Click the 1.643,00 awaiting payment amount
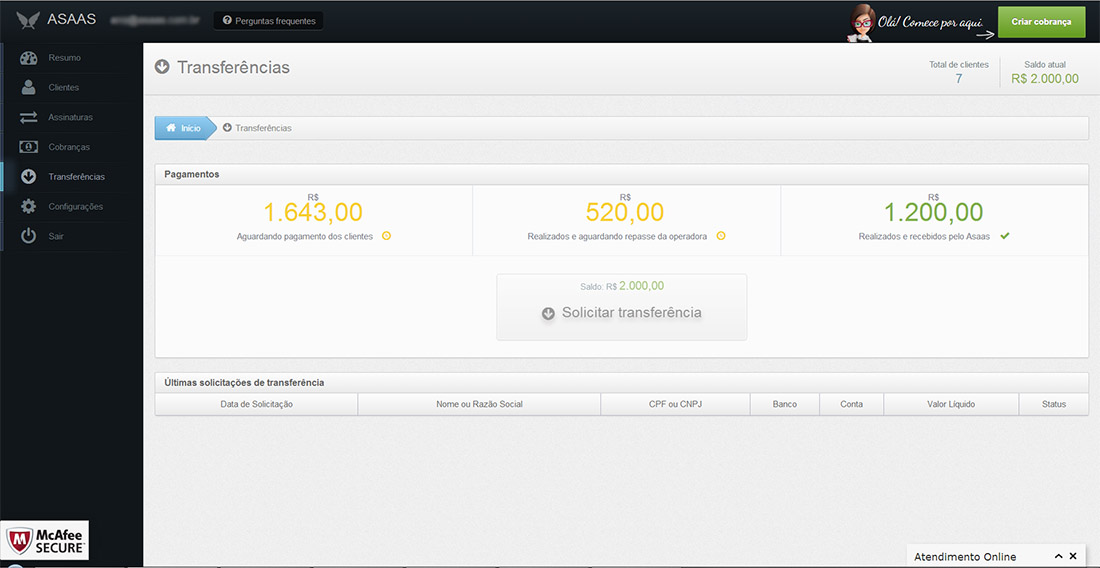Image resolution: width=1100 pixels, height=568 pixels. point(313,212)
